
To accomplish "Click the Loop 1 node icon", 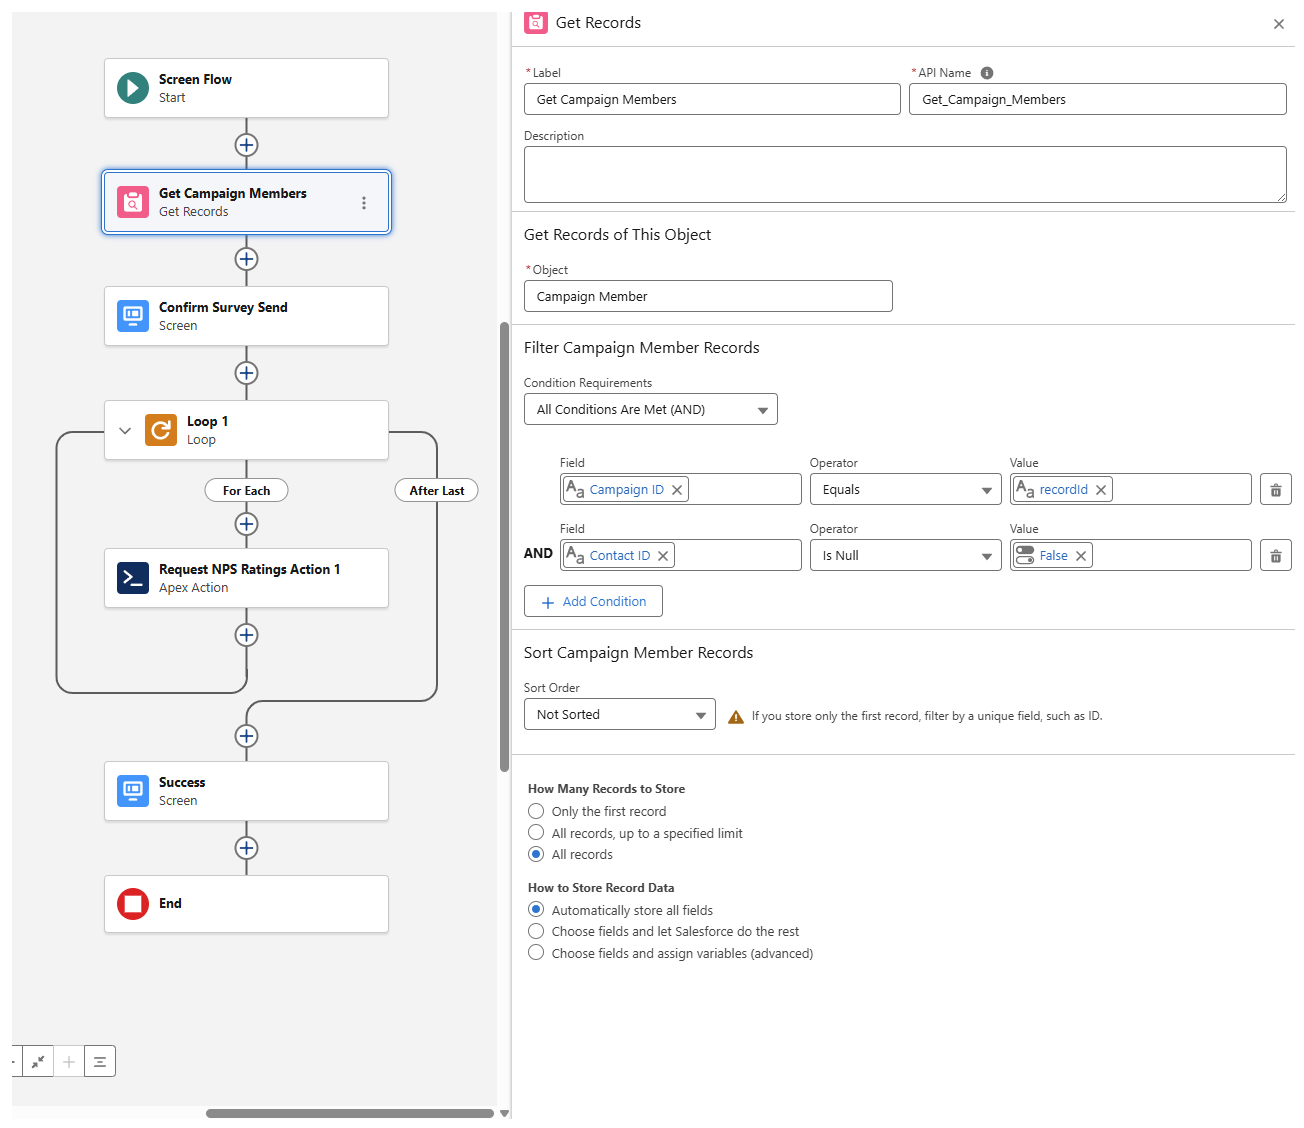I will [x=161, y=430].
